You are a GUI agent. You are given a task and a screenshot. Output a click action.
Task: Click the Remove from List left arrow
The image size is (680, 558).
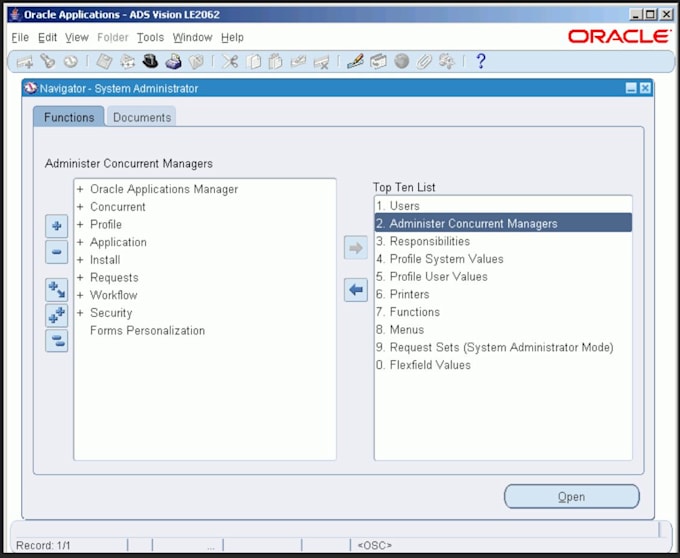pos(356,290)
